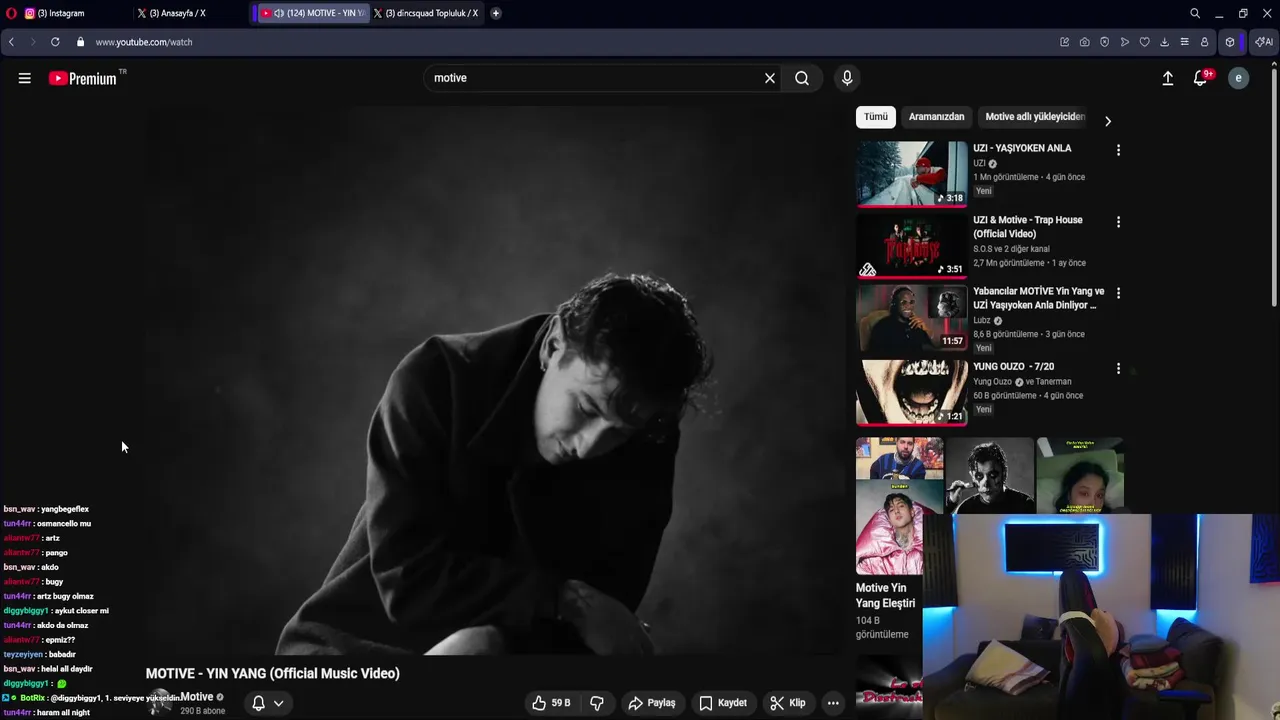This screenshot has width=1280, height=720.
Task: Open Yabancılar MOTİVE Yin Yang video thumbnail
Action: click(x=911, y=317)
